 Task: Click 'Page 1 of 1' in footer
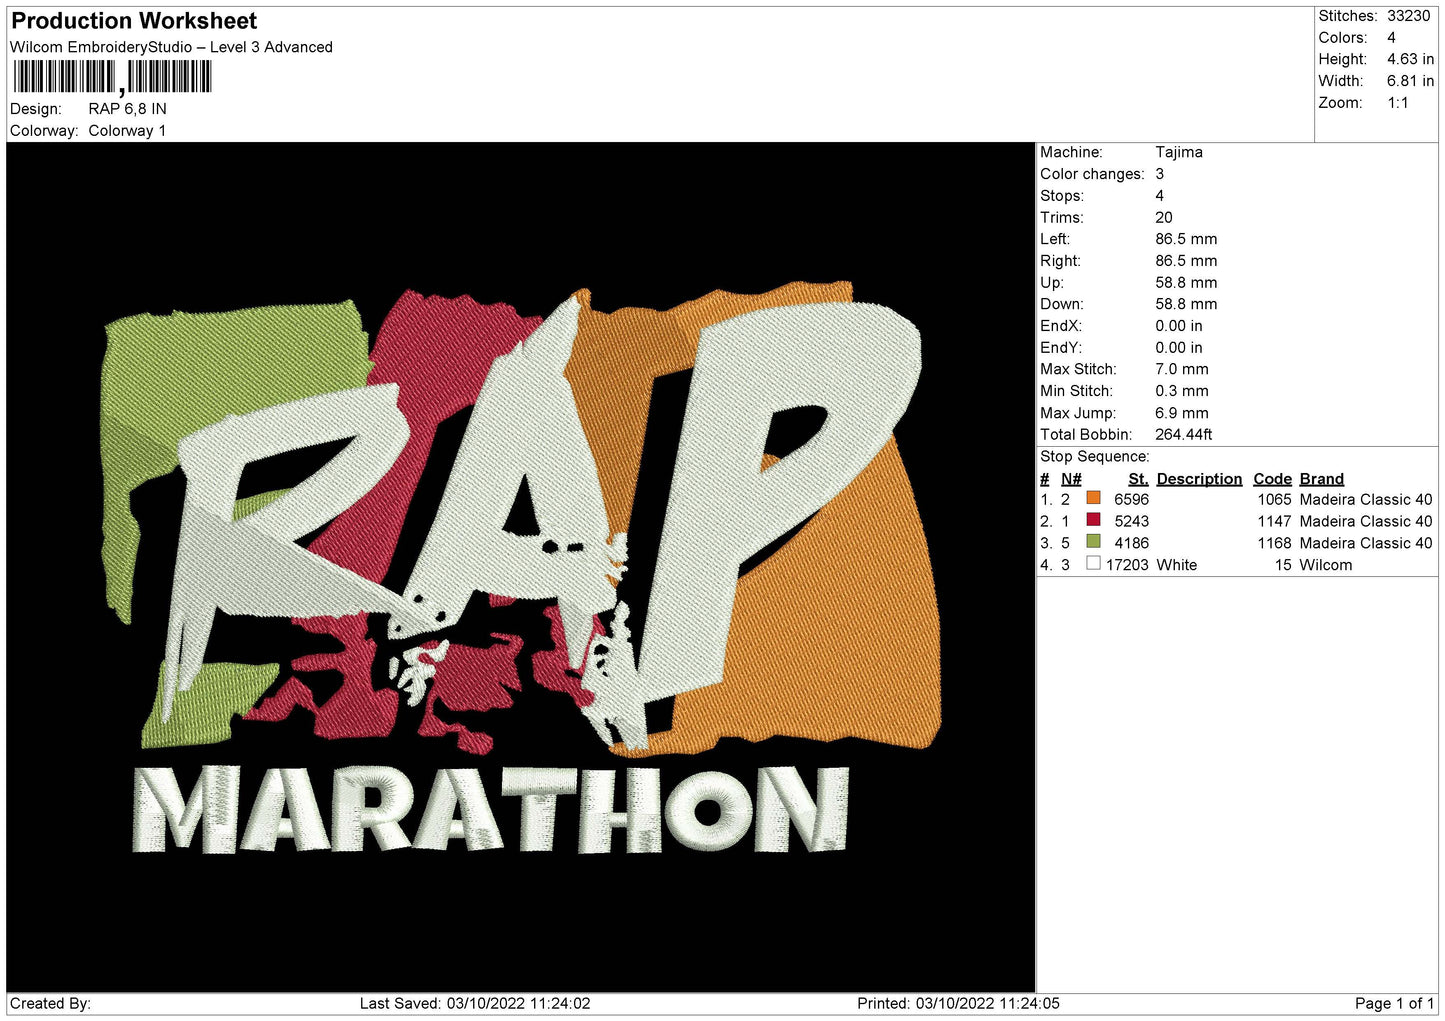tap(1395, 1003)
